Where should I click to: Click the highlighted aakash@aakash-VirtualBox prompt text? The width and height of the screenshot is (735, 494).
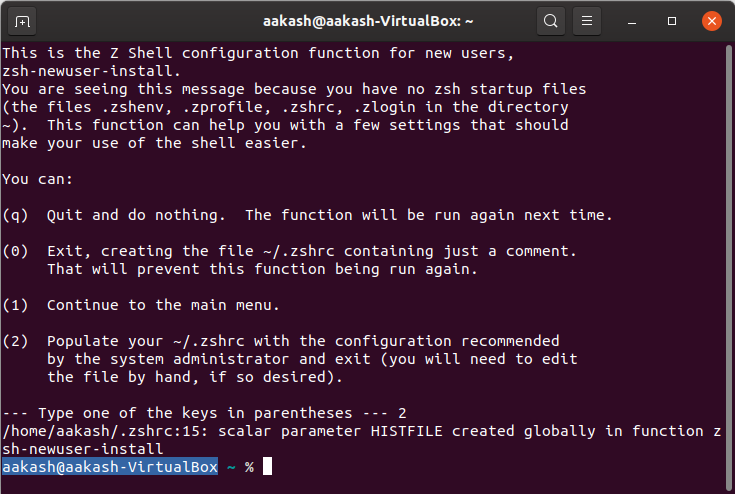[x=110, y=467]
